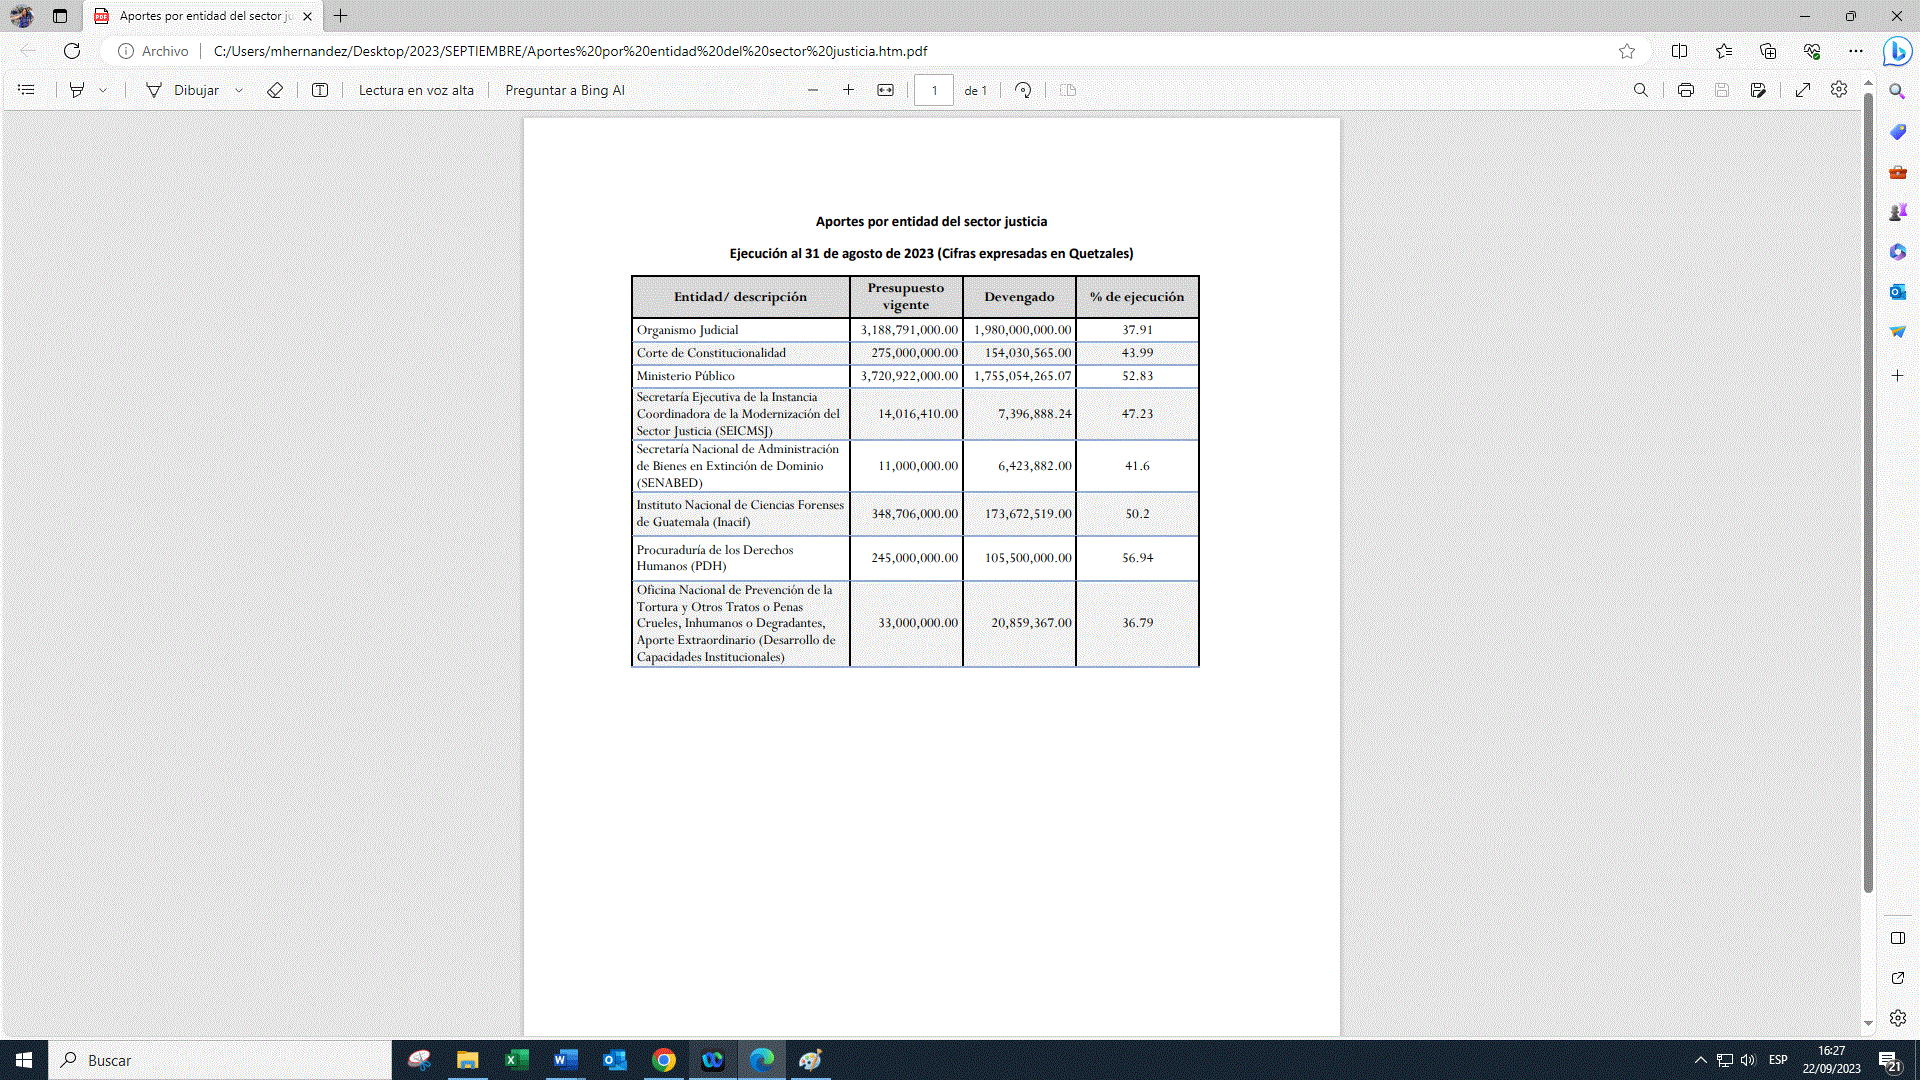Open Edge Settings and more menu
Image resolution: width=1920 pixels, height=1080 pixels.
coord(1856,51)
